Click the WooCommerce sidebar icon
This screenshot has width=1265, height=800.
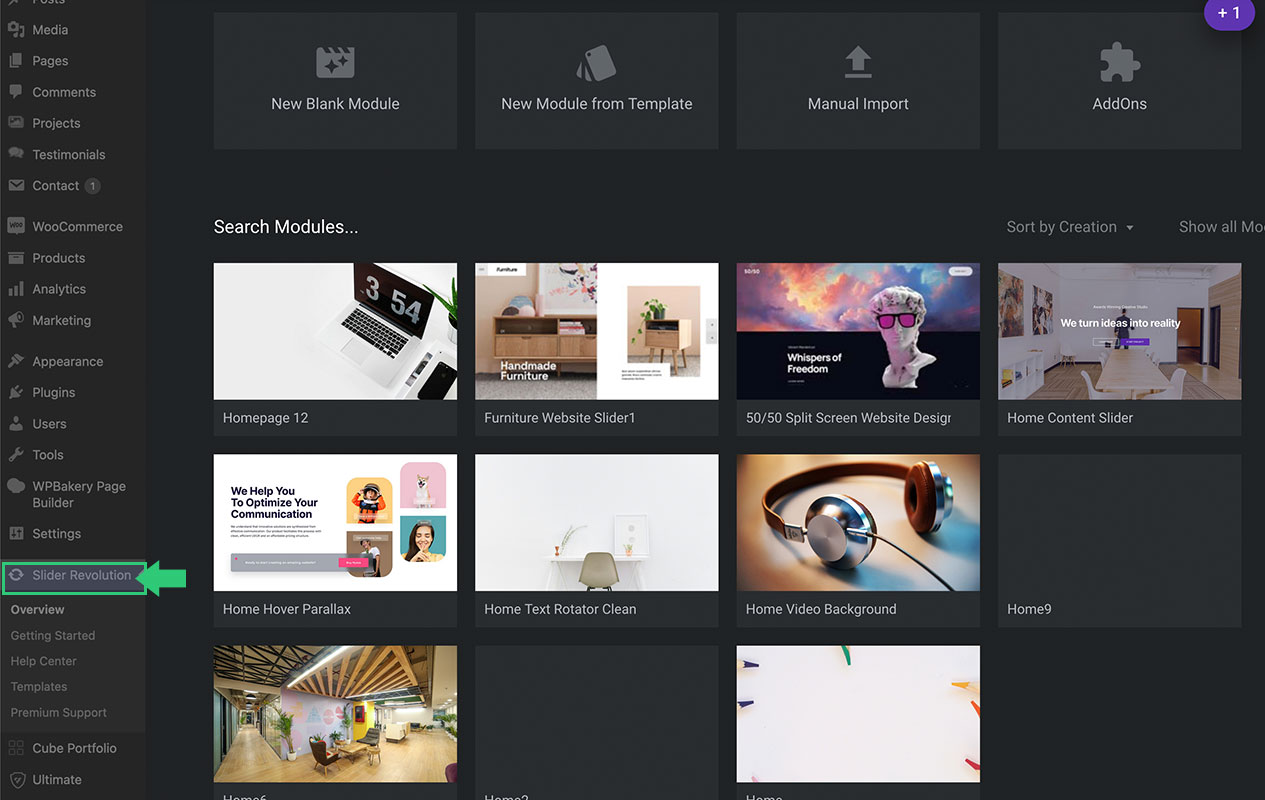[x=16, y=227]
